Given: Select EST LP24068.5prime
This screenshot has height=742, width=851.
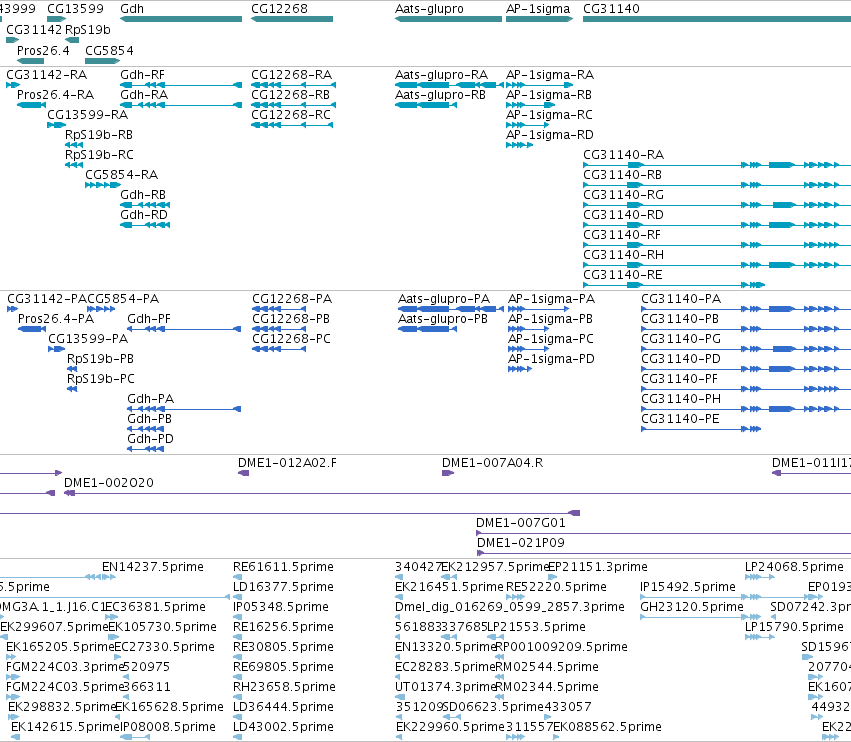Looking at the screenshot, I should click(794, 567).
